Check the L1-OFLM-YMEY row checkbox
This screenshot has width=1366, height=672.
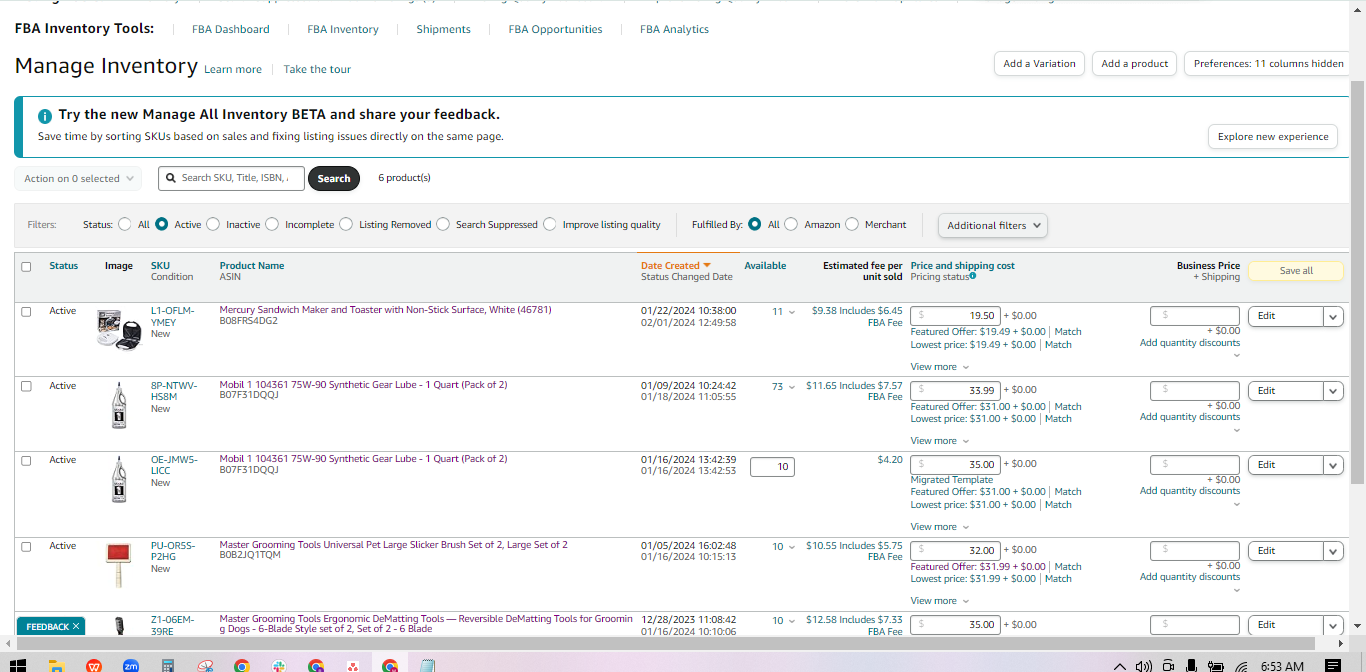[x=26, y=311]
